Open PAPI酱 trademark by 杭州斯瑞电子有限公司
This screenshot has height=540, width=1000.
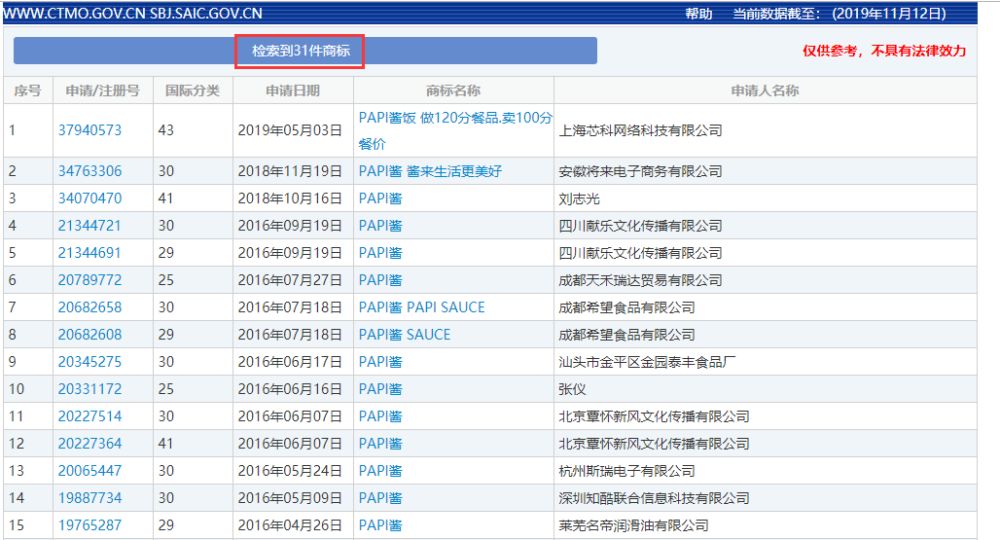pos(381,471)
